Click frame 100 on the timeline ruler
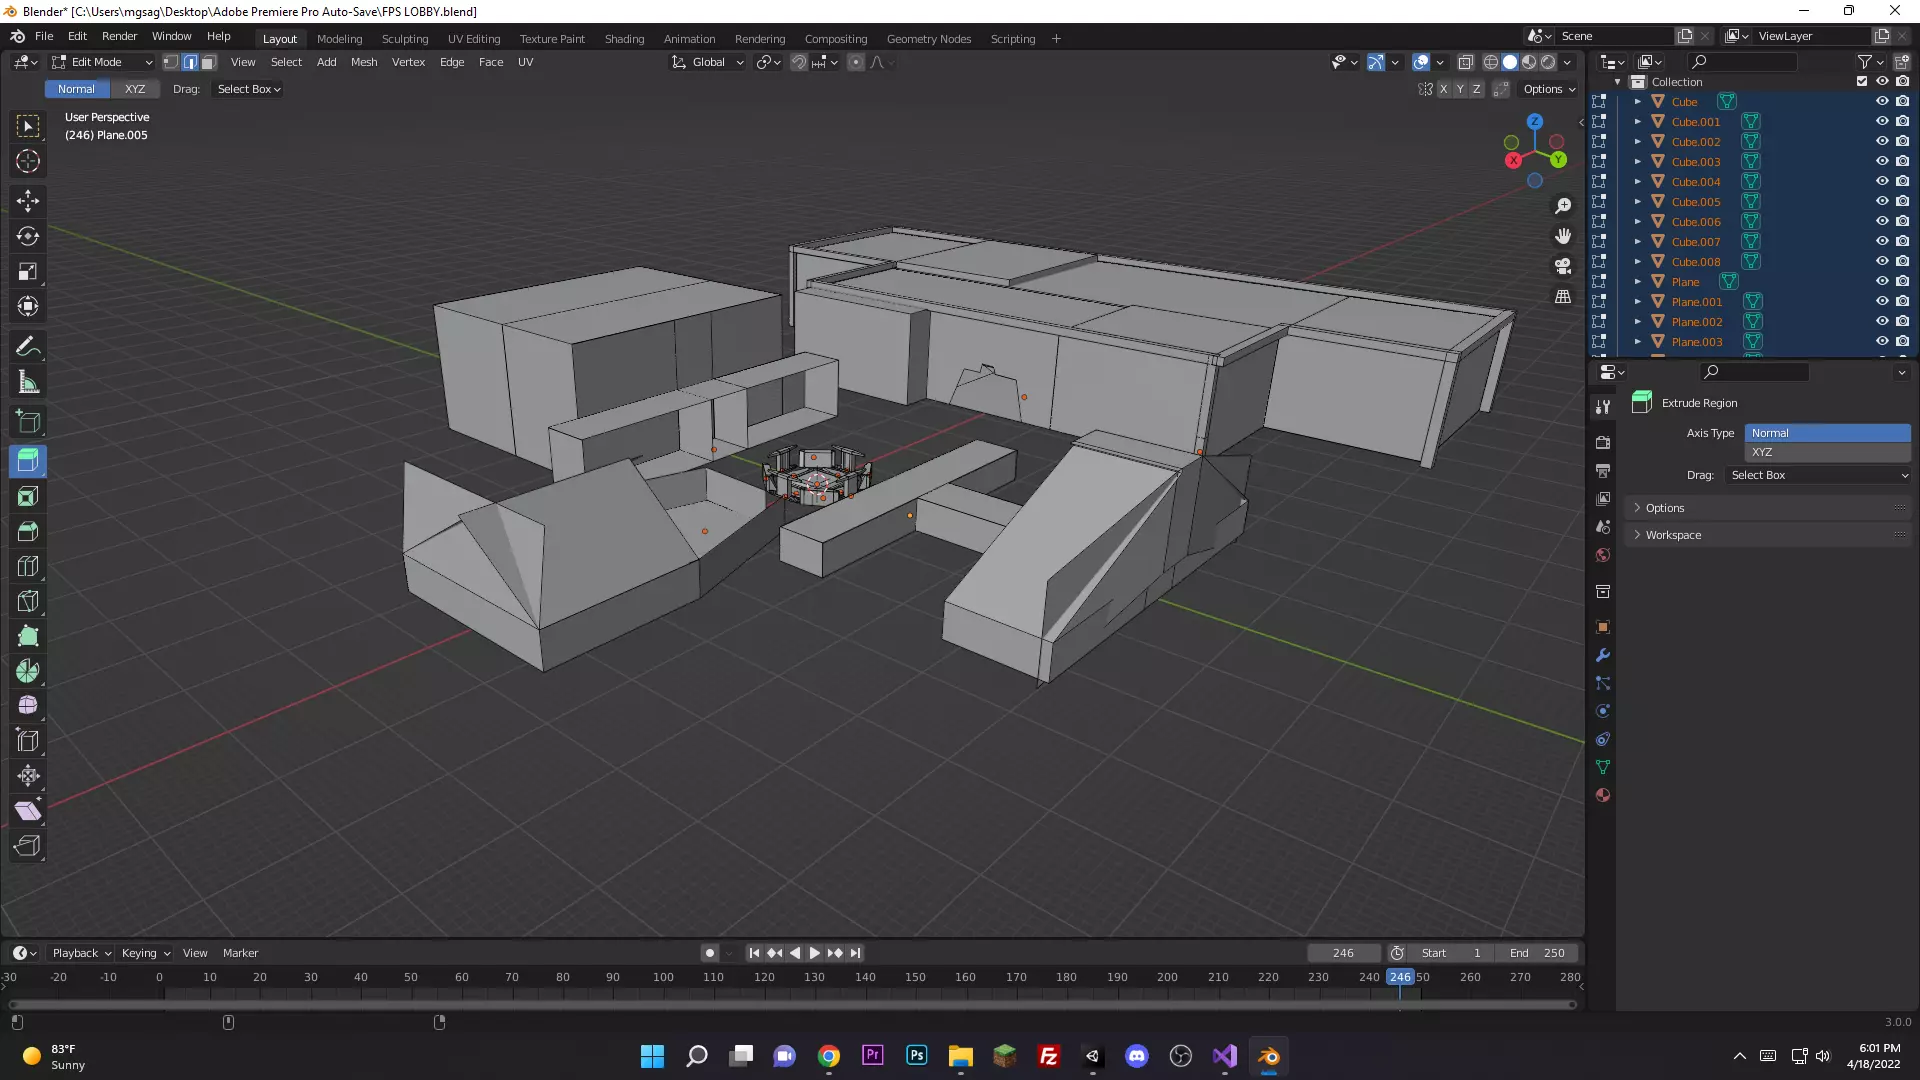 [x=663, y=977]
